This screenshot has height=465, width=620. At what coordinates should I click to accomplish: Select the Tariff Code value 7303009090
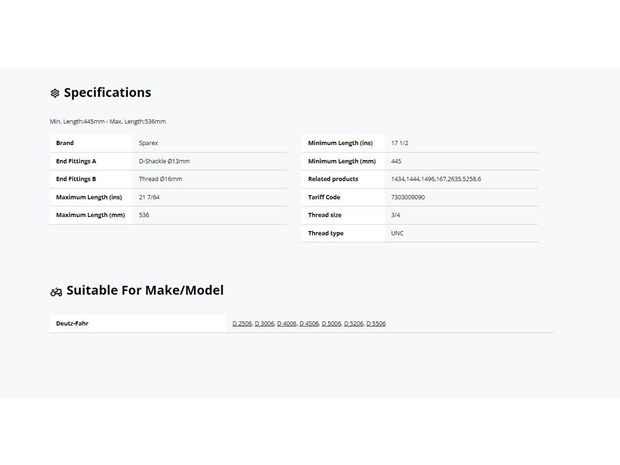(408, 197)
